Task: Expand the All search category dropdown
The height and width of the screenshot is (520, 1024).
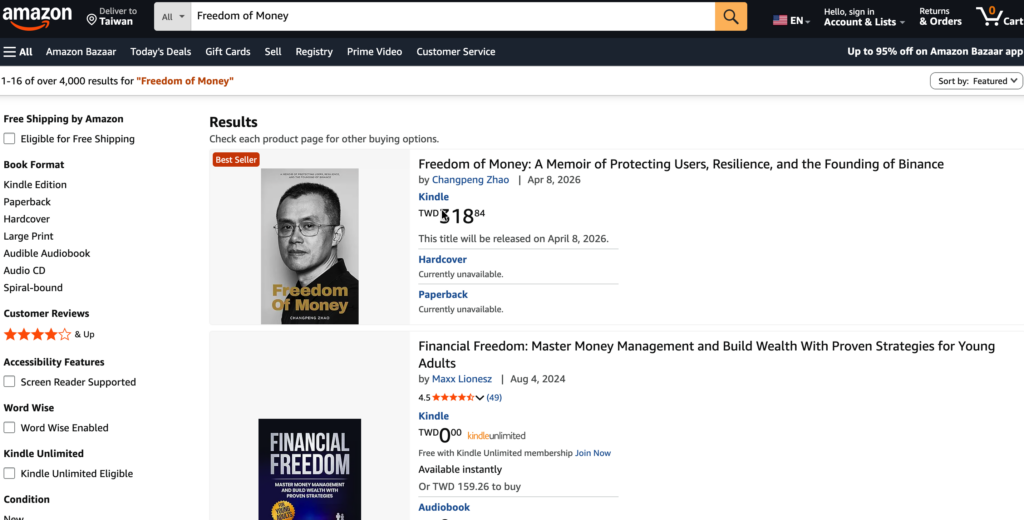Action: [x=172, y=16]
